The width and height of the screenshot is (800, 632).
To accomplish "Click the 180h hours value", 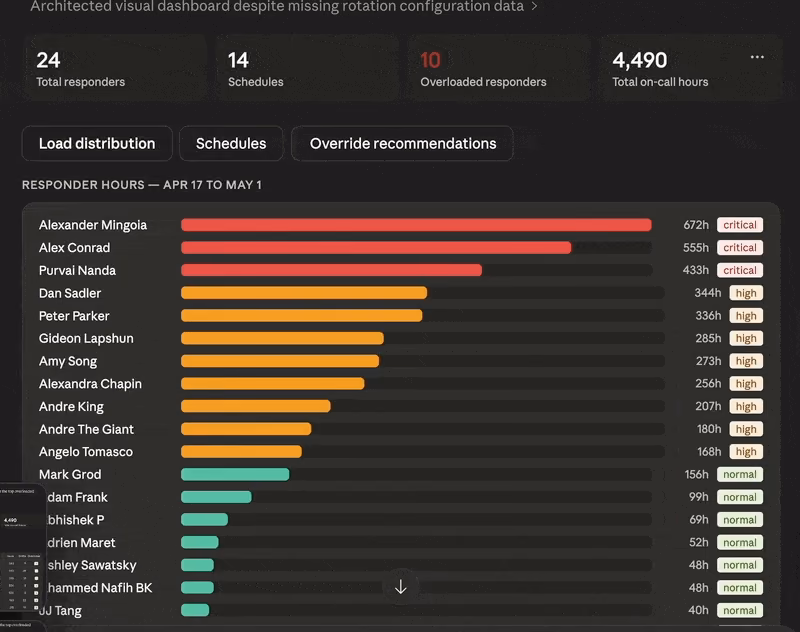I will point(709,429).
